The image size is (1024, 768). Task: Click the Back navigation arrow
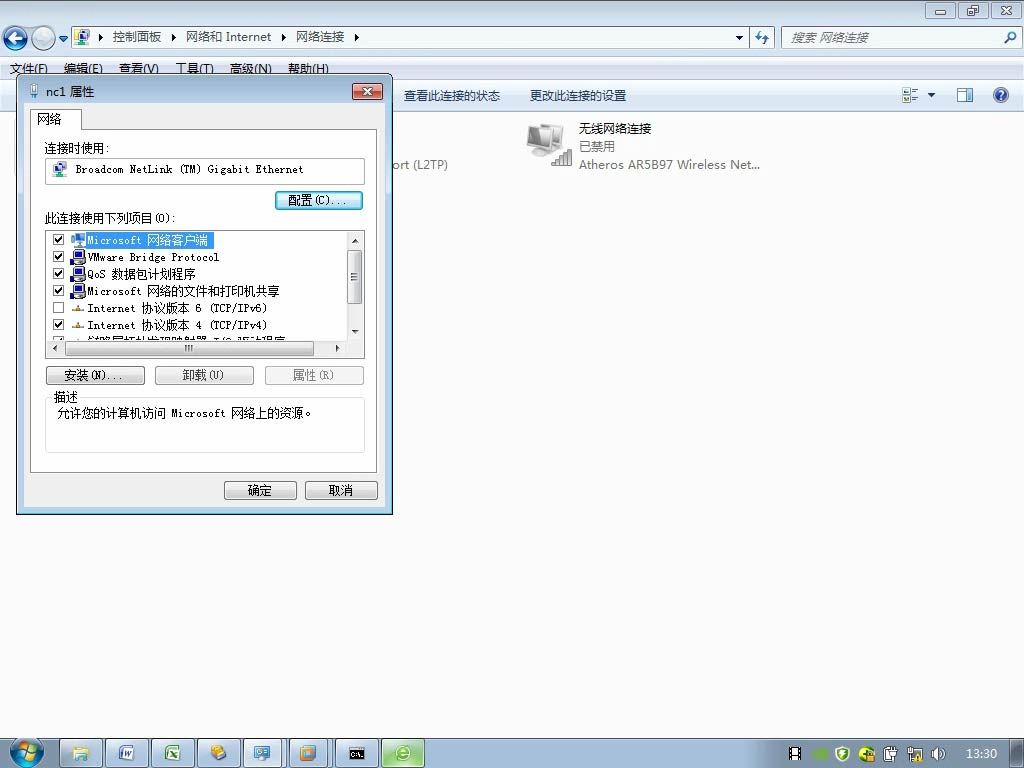(x=15, y=38)
